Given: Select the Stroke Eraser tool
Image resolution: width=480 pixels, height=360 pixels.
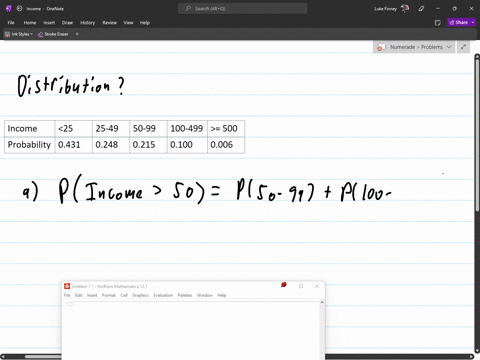Looking at the screenshot, I should pos(53,34).
